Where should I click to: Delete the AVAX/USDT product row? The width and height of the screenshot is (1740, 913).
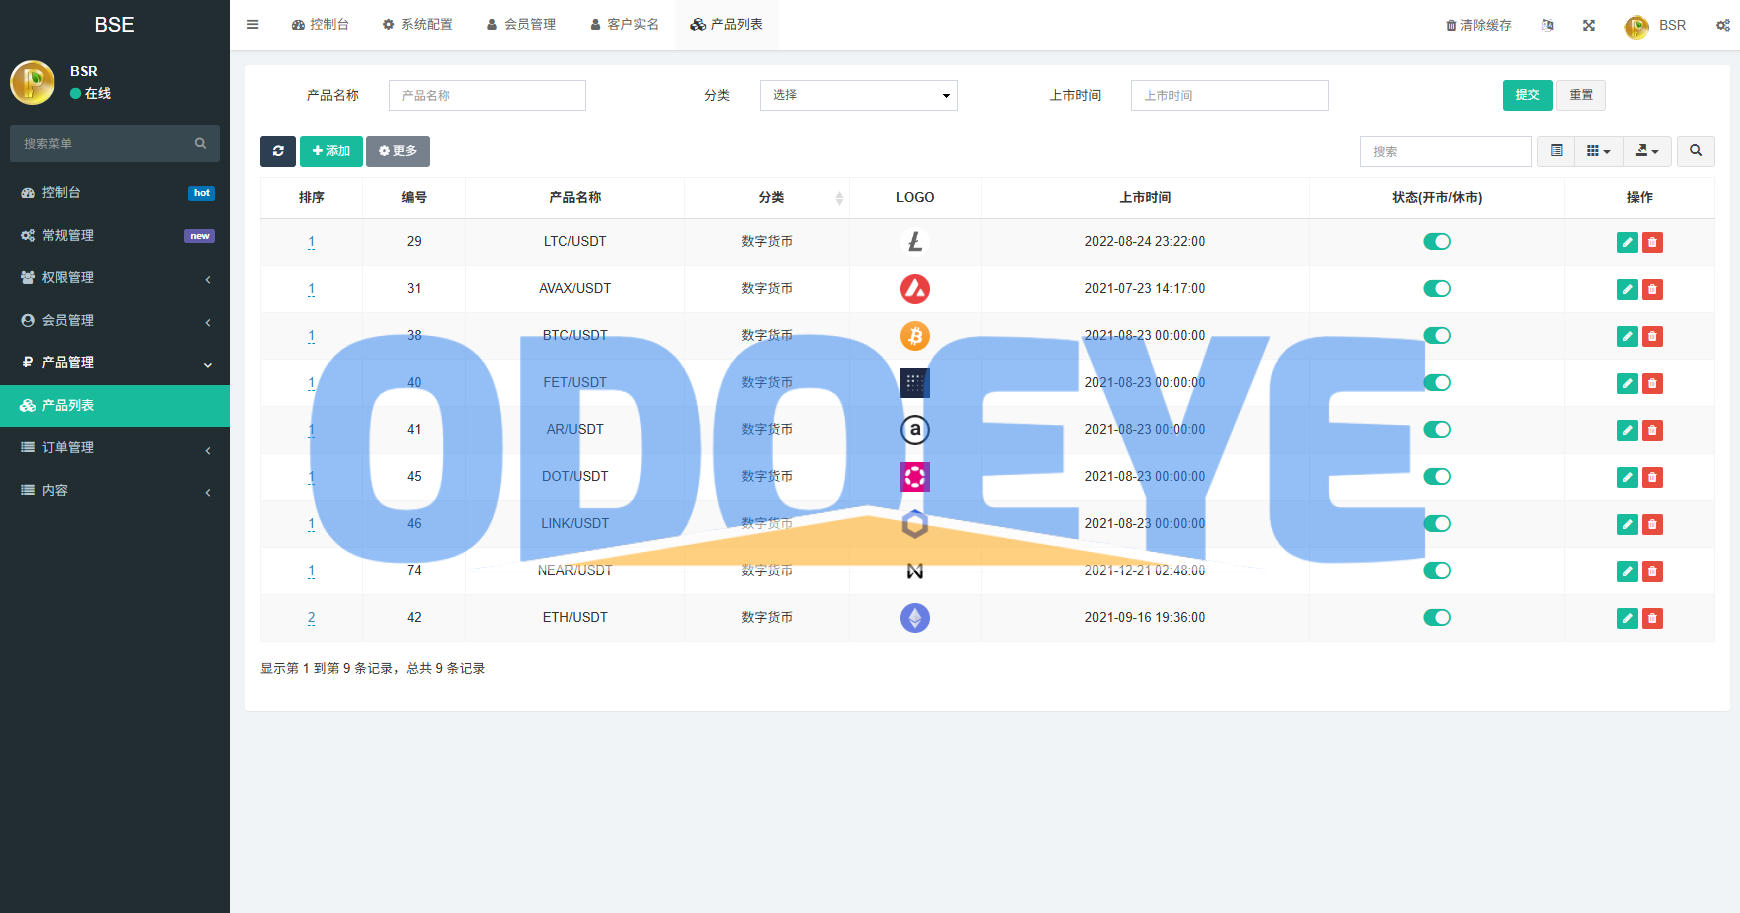coord(1652,289)
